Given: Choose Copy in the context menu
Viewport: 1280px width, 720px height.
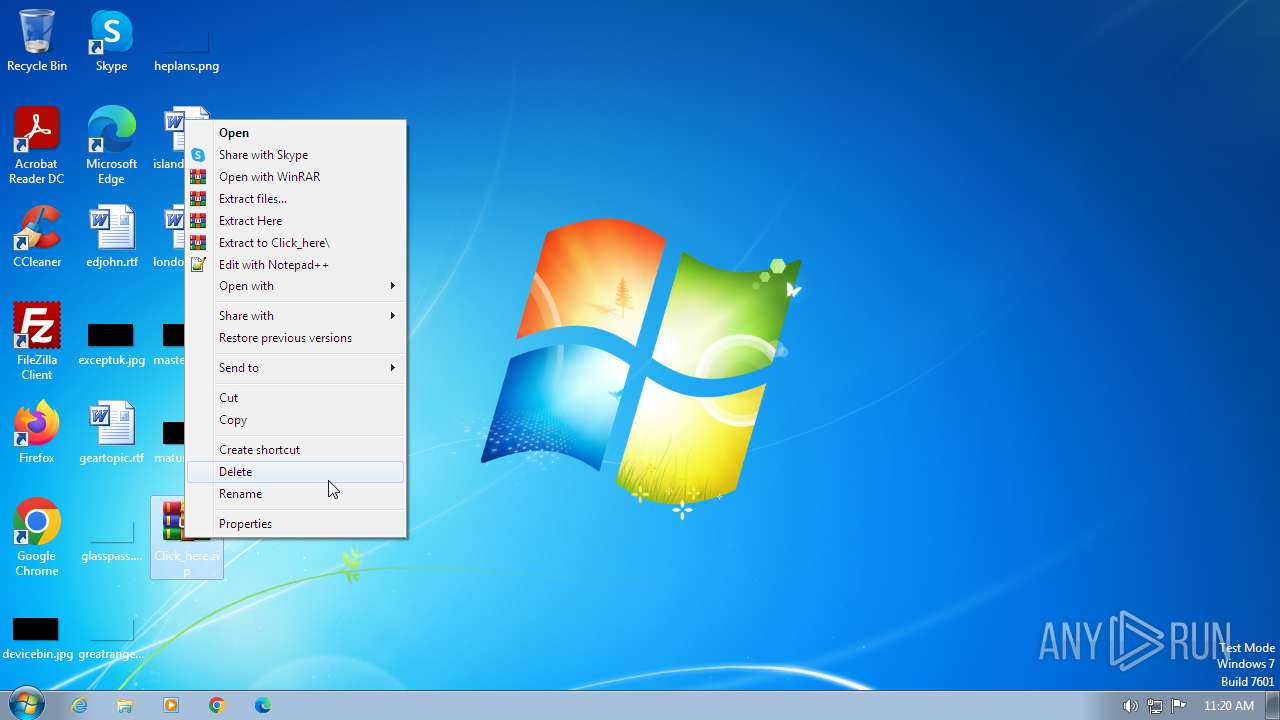Looking at the screenshot, I should click(296, 420).
